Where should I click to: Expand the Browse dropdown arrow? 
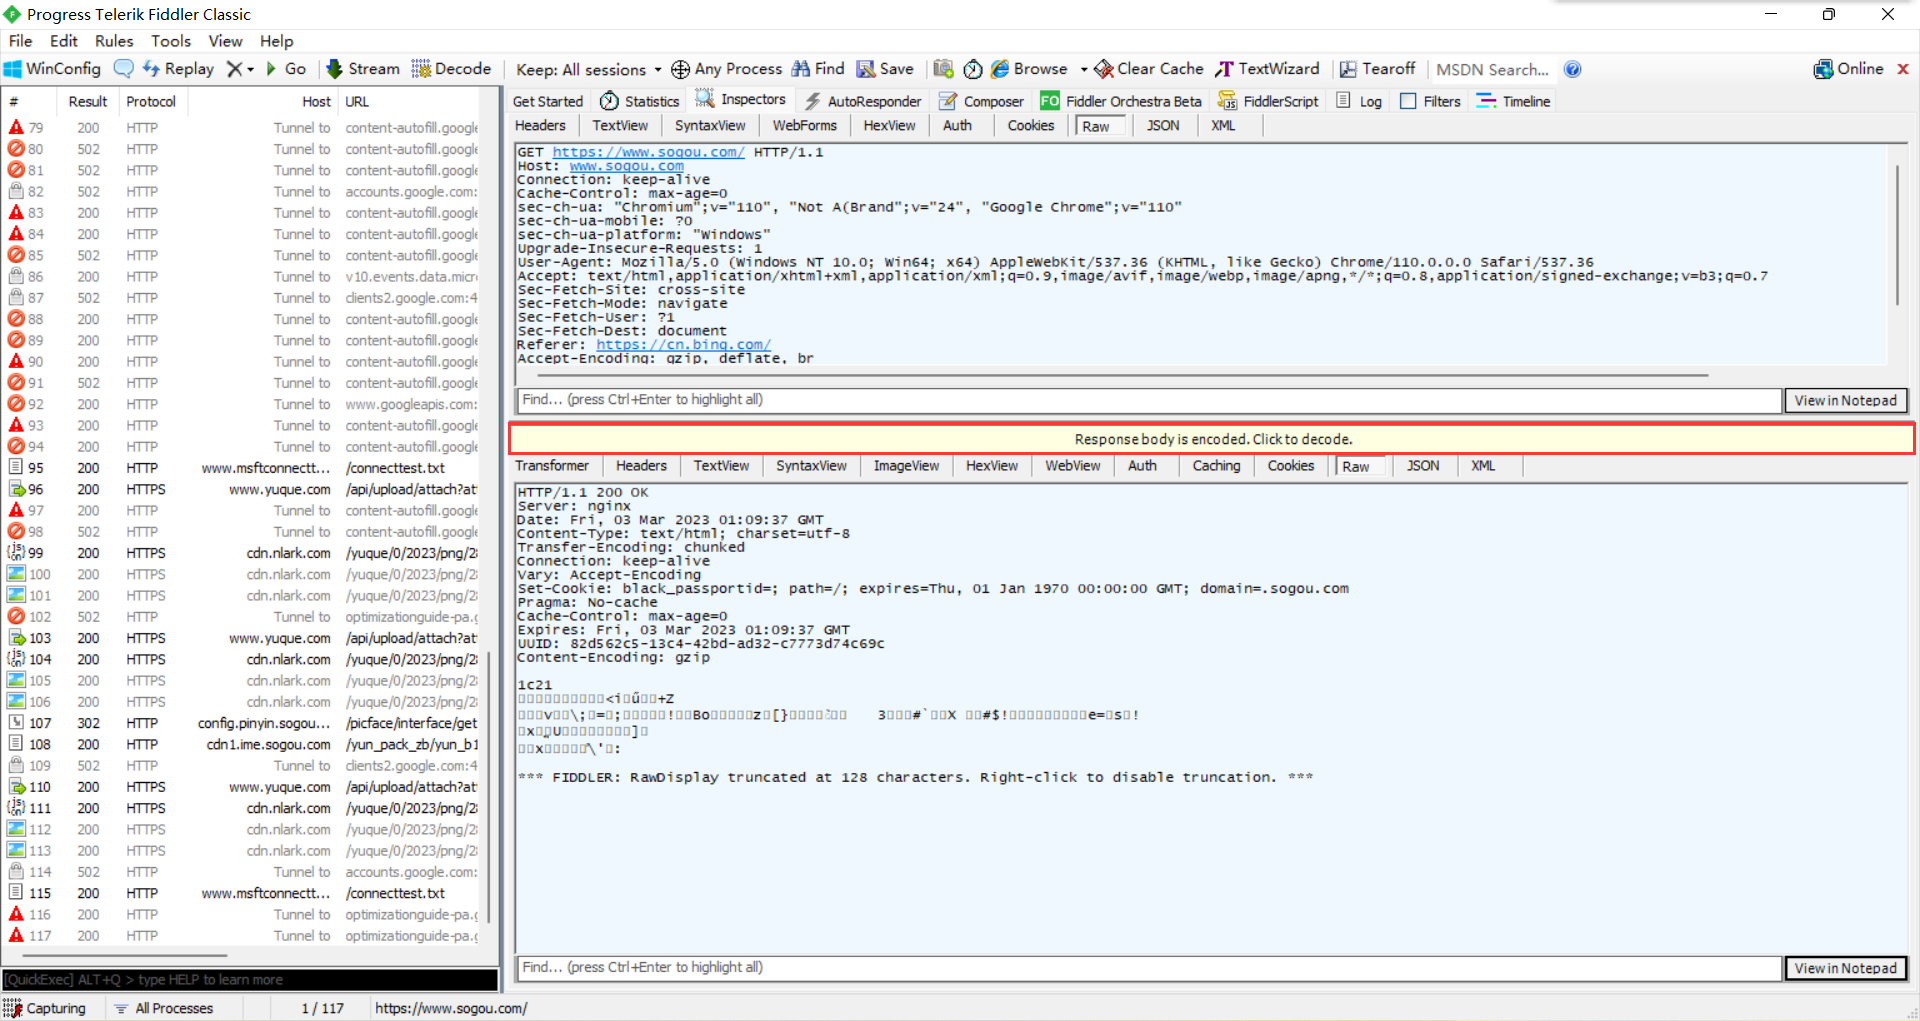(x=1084, y=69)
